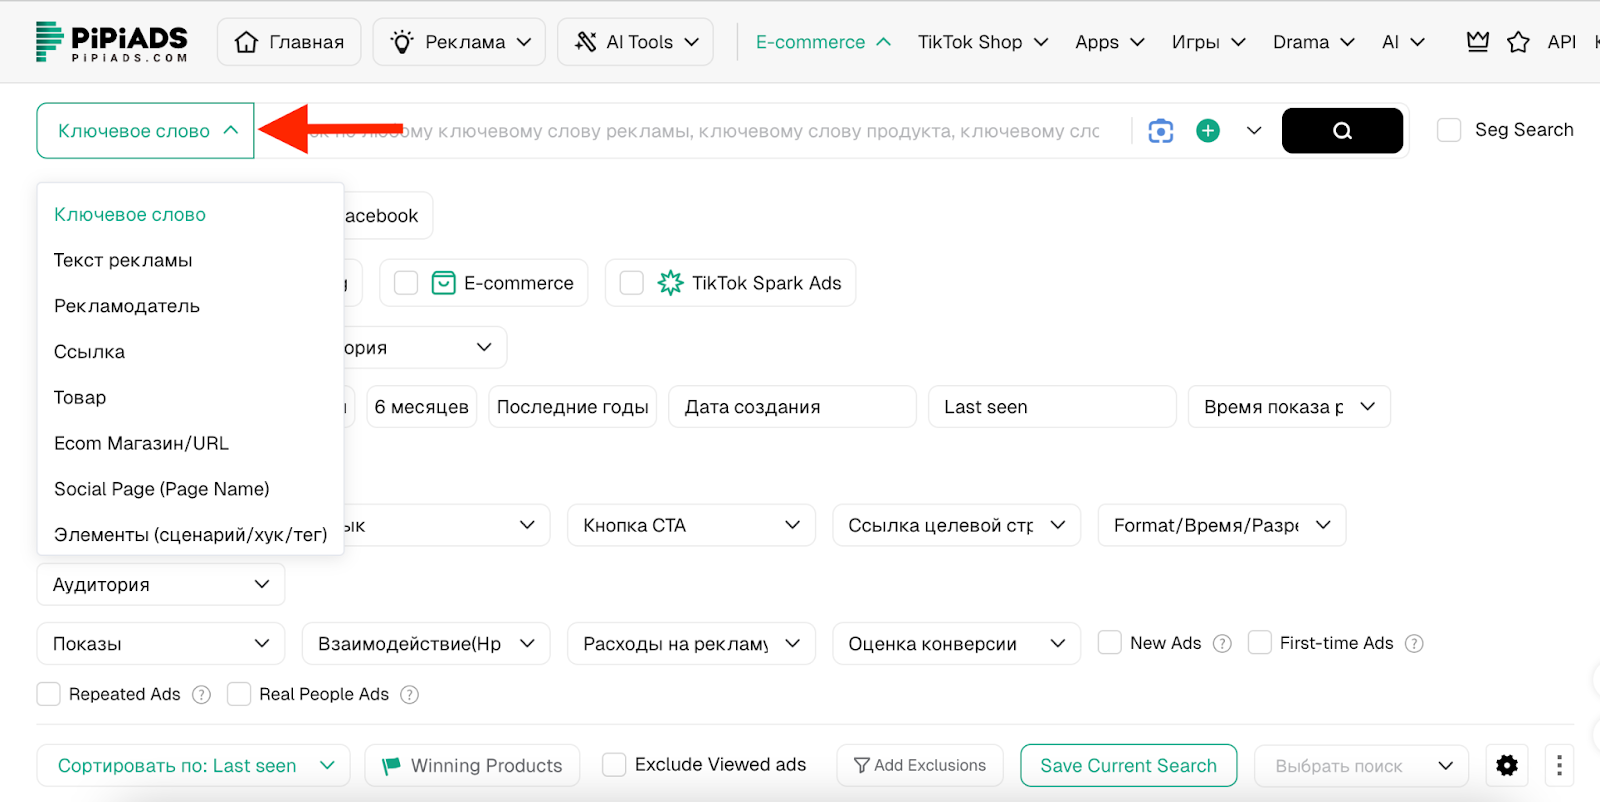Select Ссылка from the list
The width and height of the screenshot is (1600, 802).
(190, 352)
